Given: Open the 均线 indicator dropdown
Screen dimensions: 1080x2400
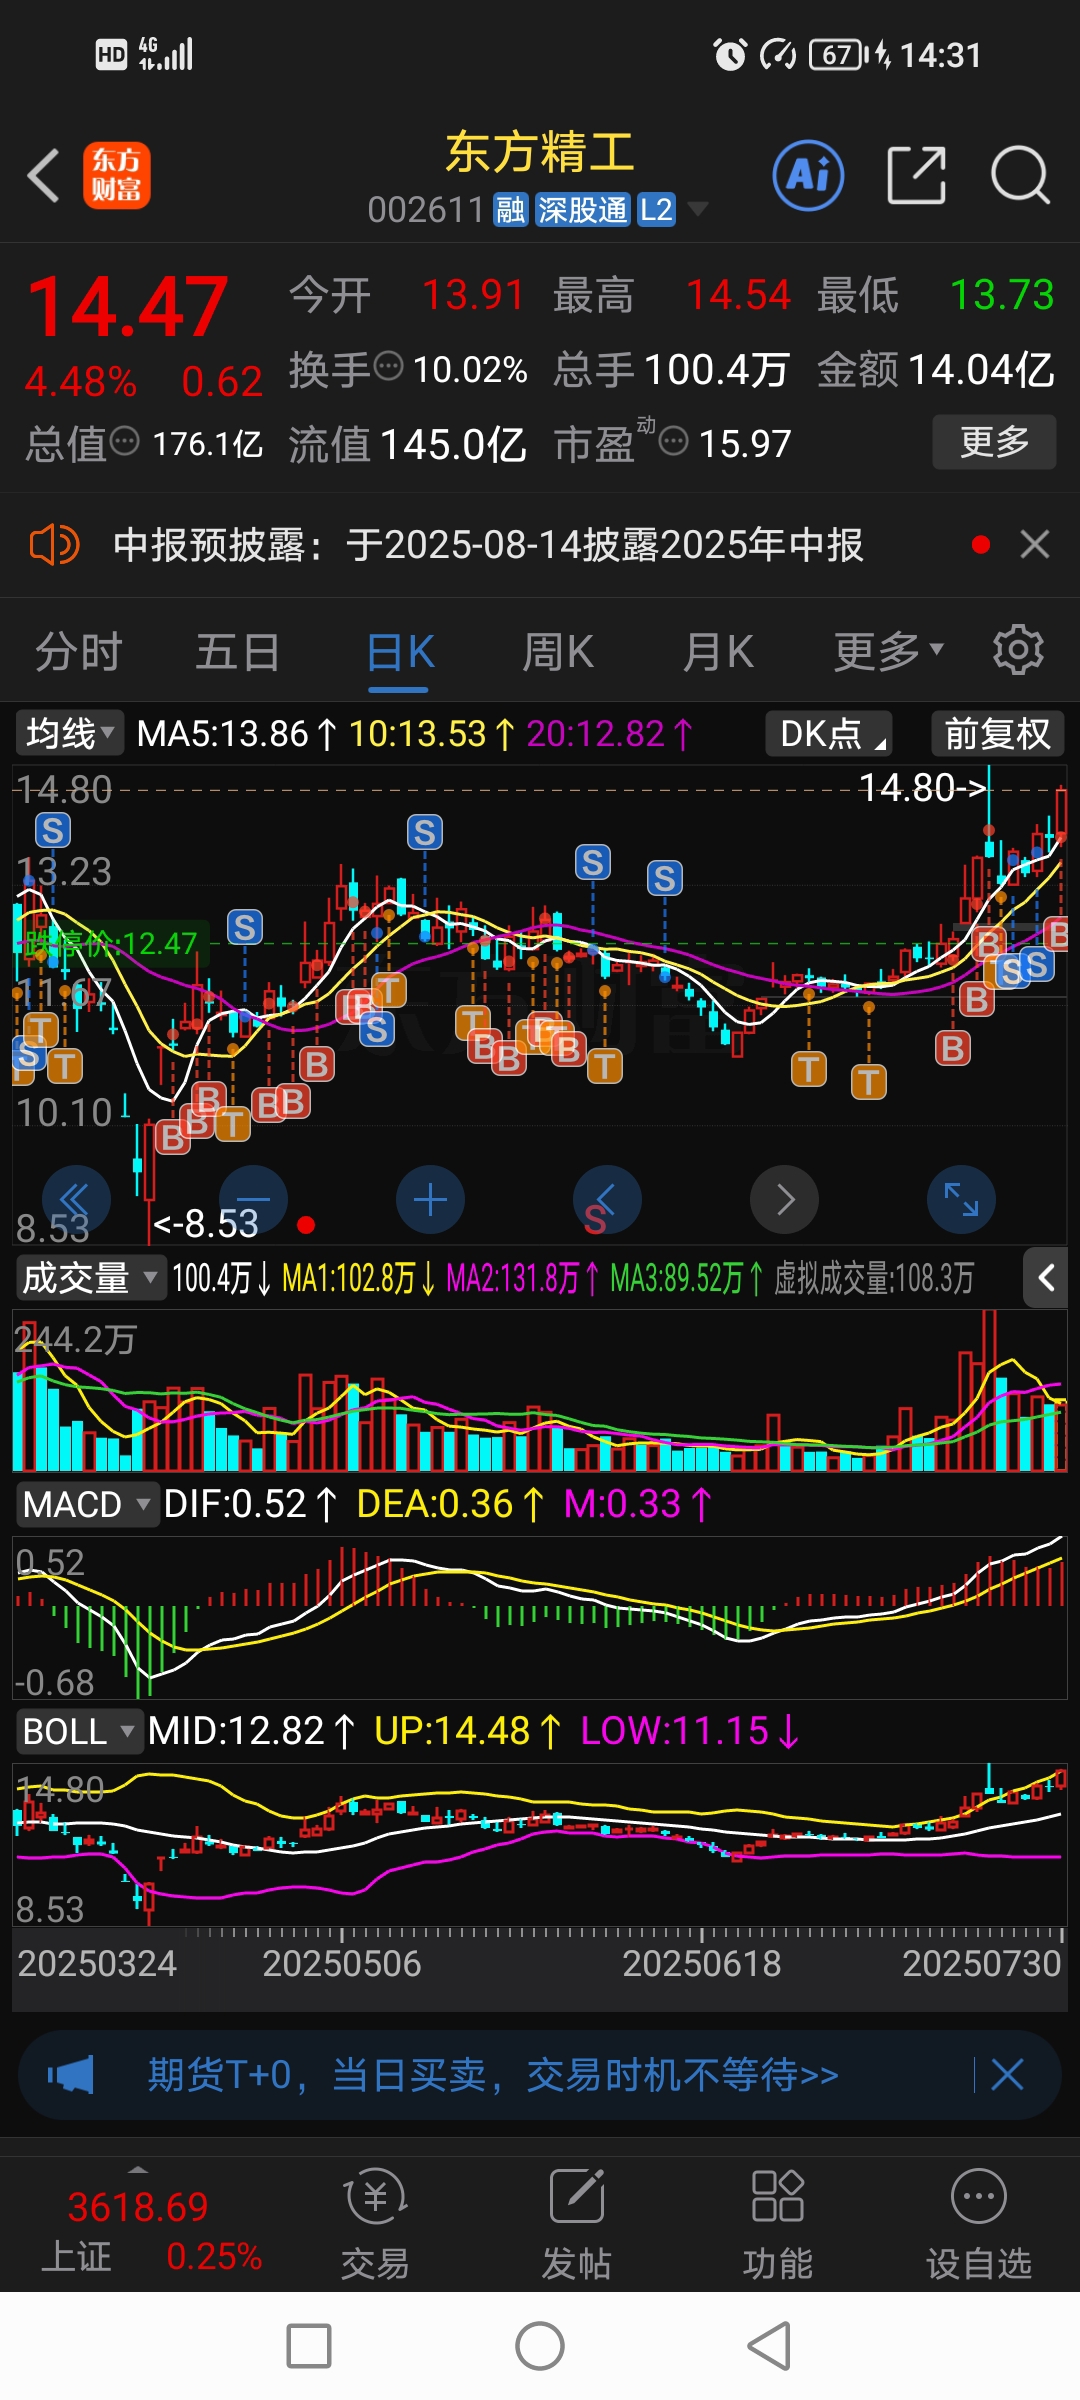Looking at the screenshot, I should pos(69,733).
